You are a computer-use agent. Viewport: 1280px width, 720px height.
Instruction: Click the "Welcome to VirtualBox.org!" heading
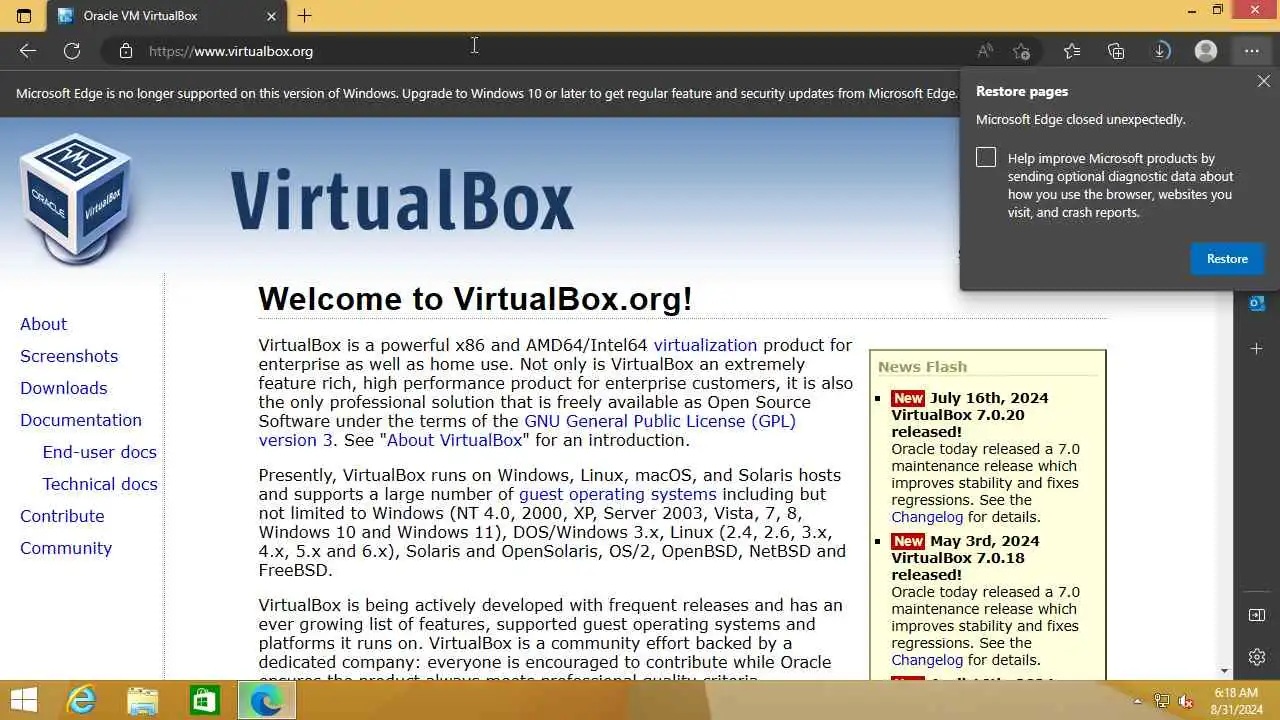click(x=475, y=298)
